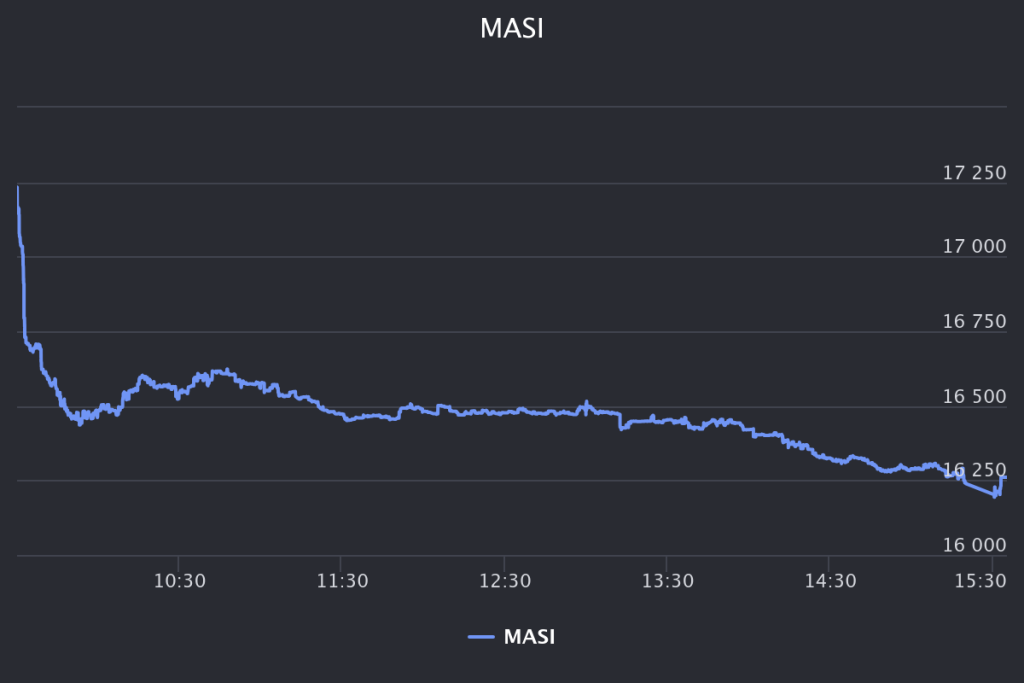Click the MASI chart title
1024x683 pixels.
point(512,29)
